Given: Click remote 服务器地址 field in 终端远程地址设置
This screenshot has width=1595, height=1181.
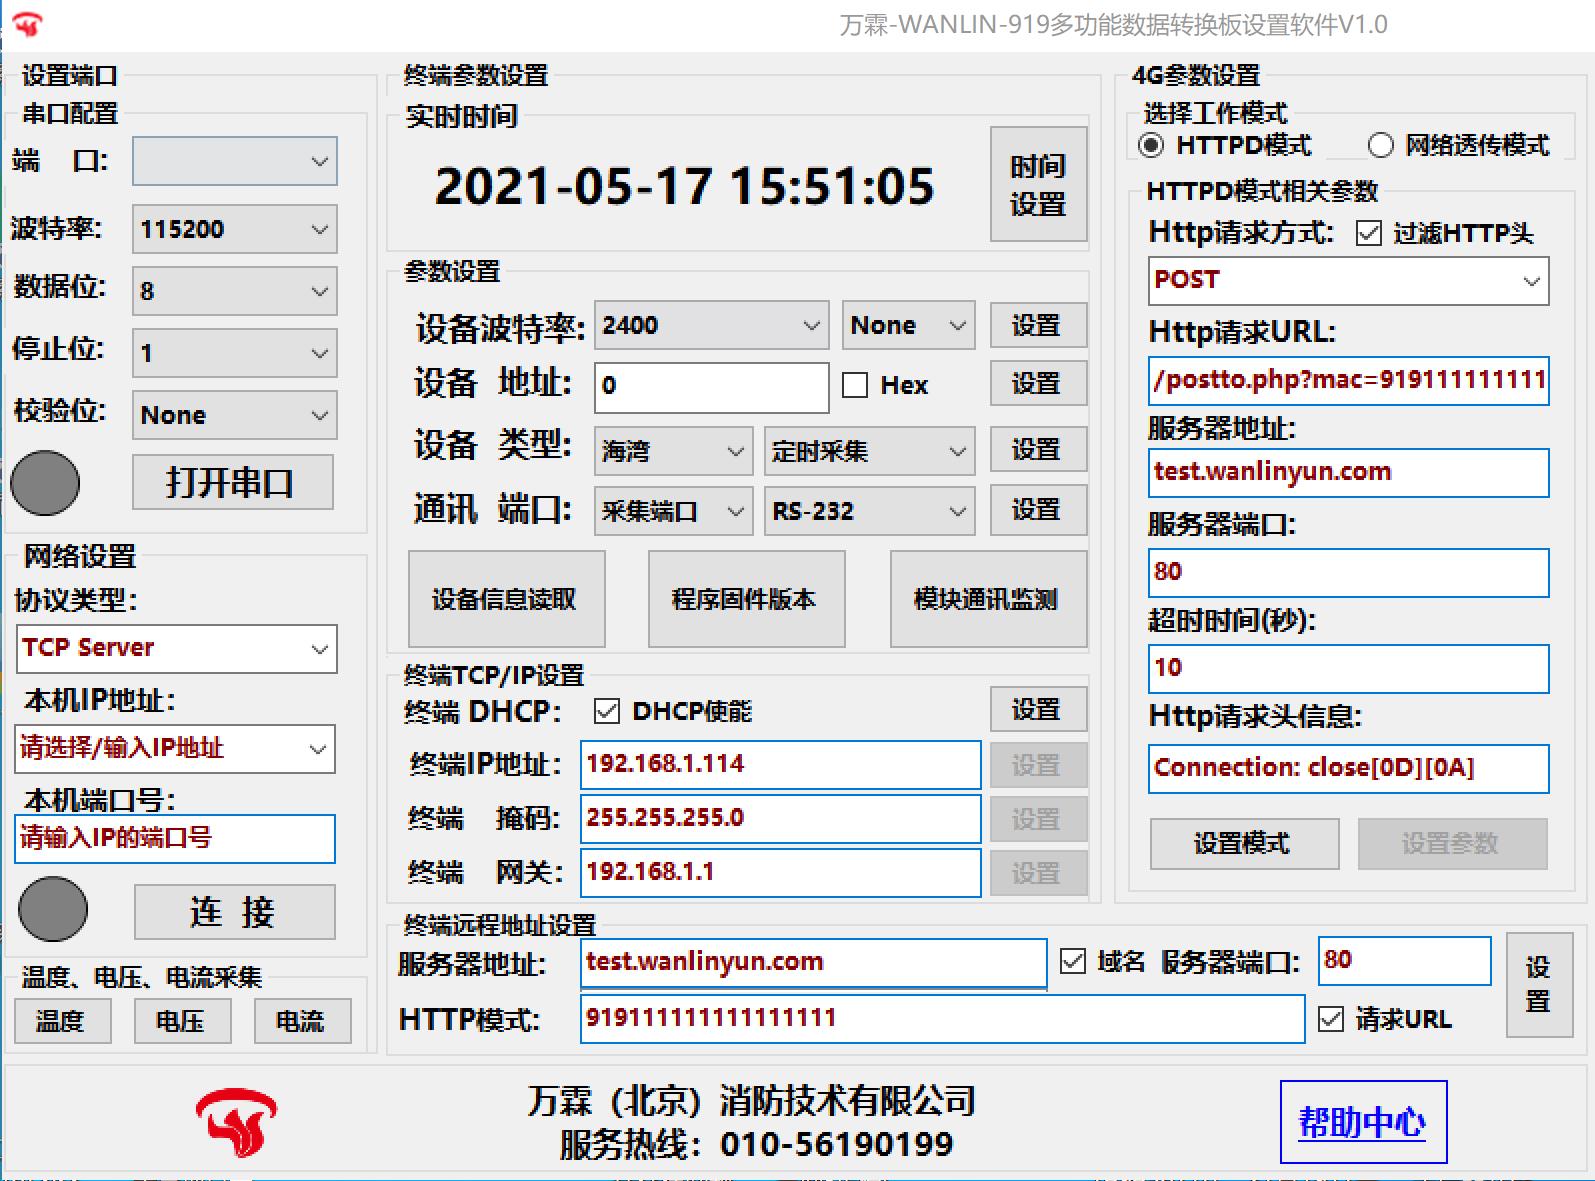Looking at the screenshot, I should point(814,963).
